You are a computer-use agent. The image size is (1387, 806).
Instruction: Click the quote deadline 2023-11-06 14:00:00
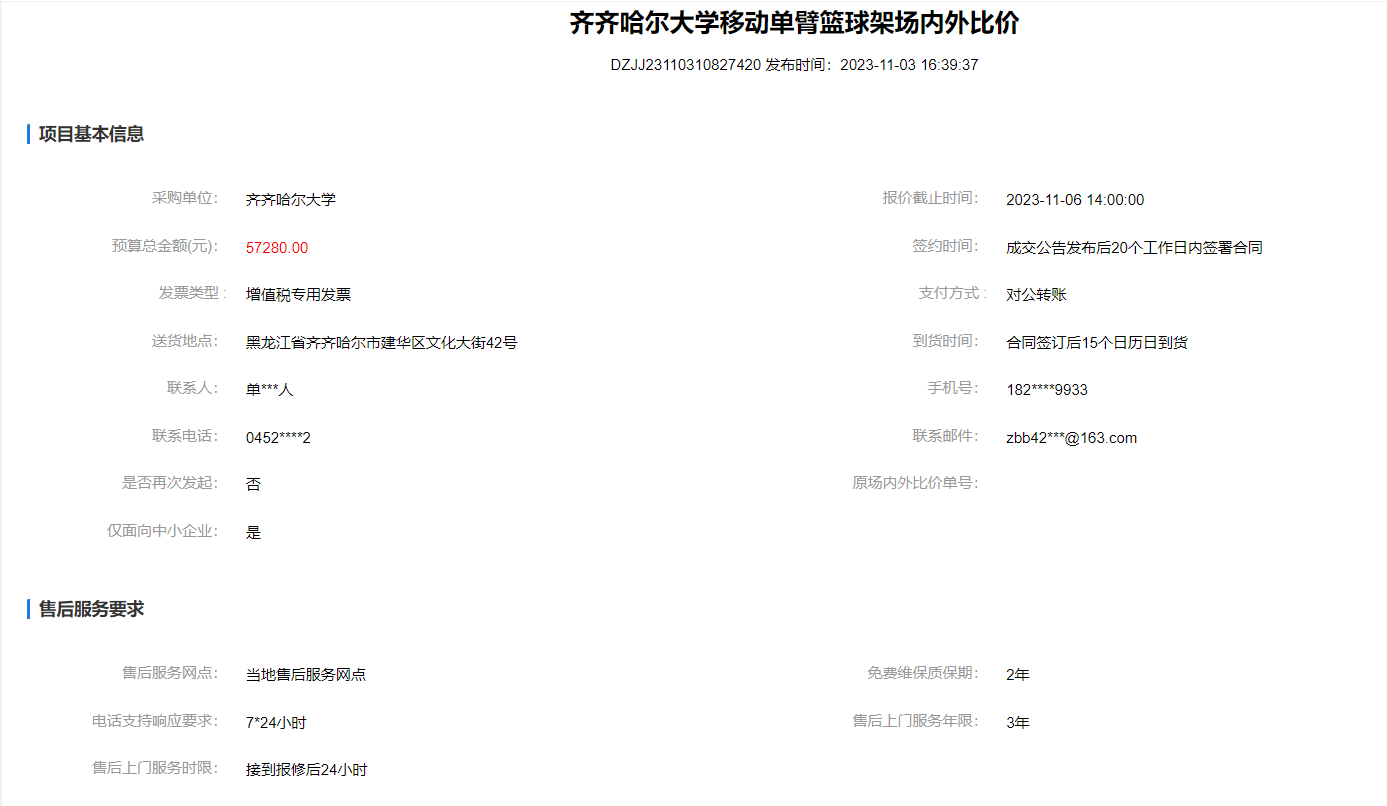1075,200
